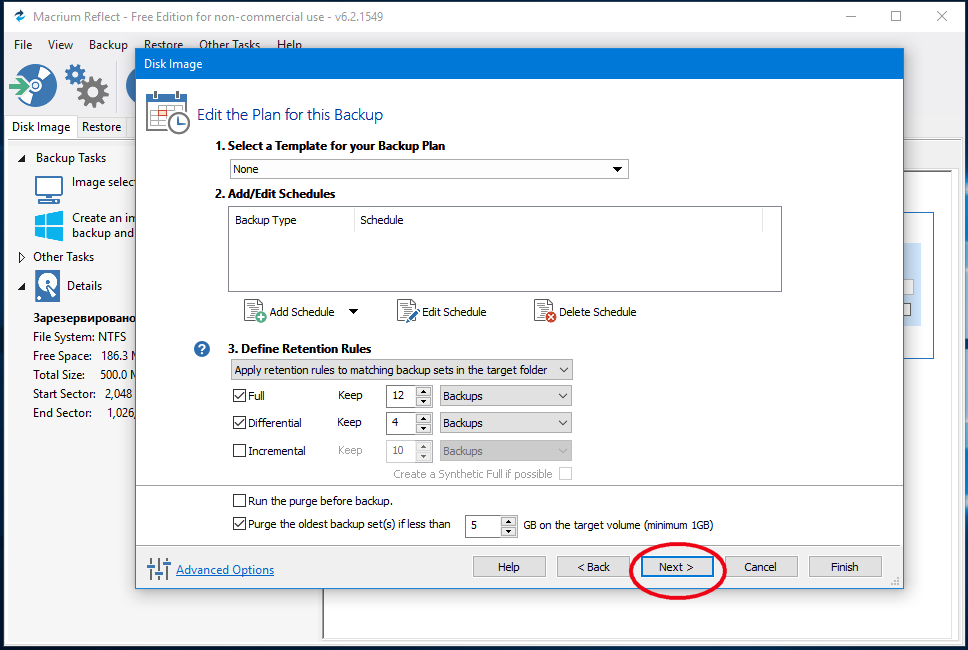Open the View menu

click(x=60, y=44)
